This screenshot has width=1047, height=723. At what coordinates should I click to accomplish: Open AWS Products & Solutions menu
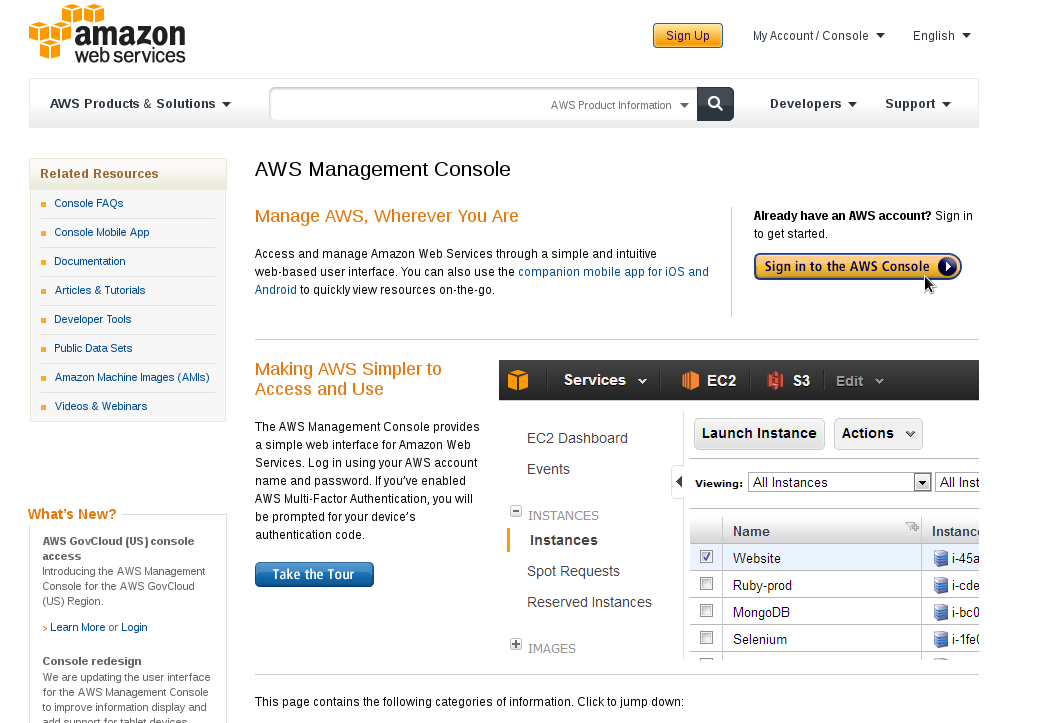(x=140, y=104)
